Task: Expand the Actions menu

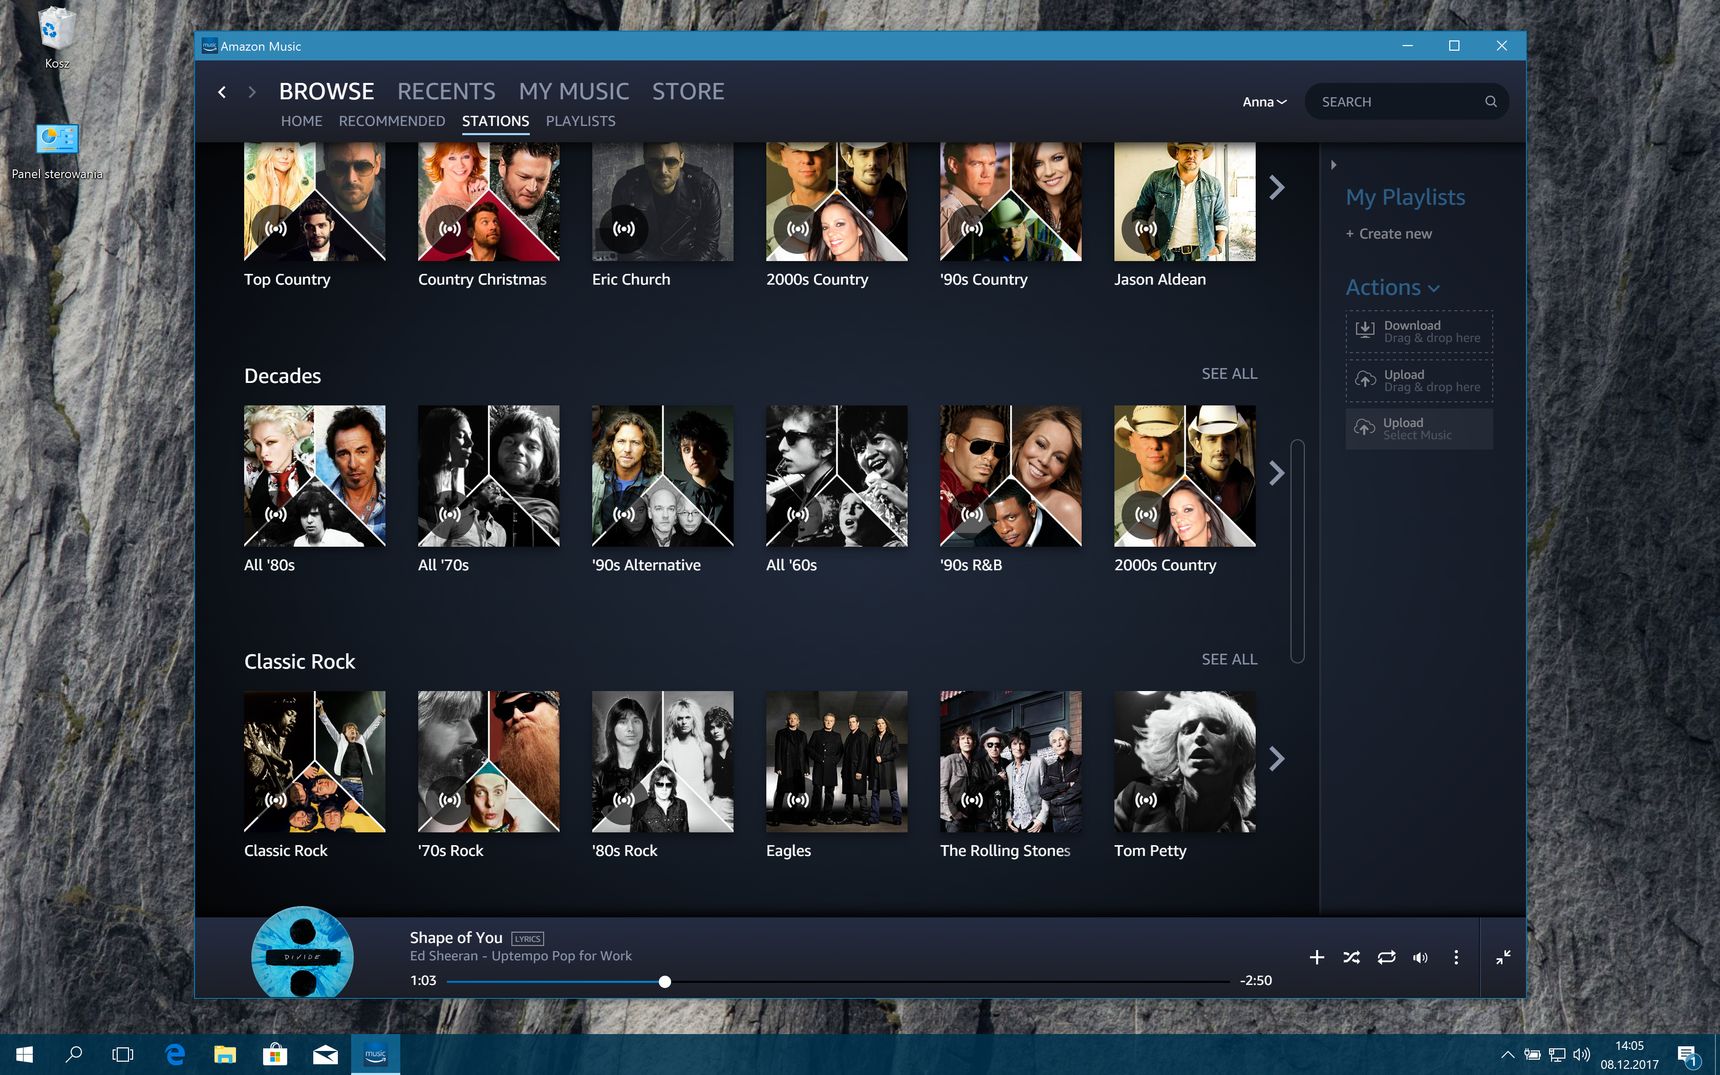Action: 1392,288
